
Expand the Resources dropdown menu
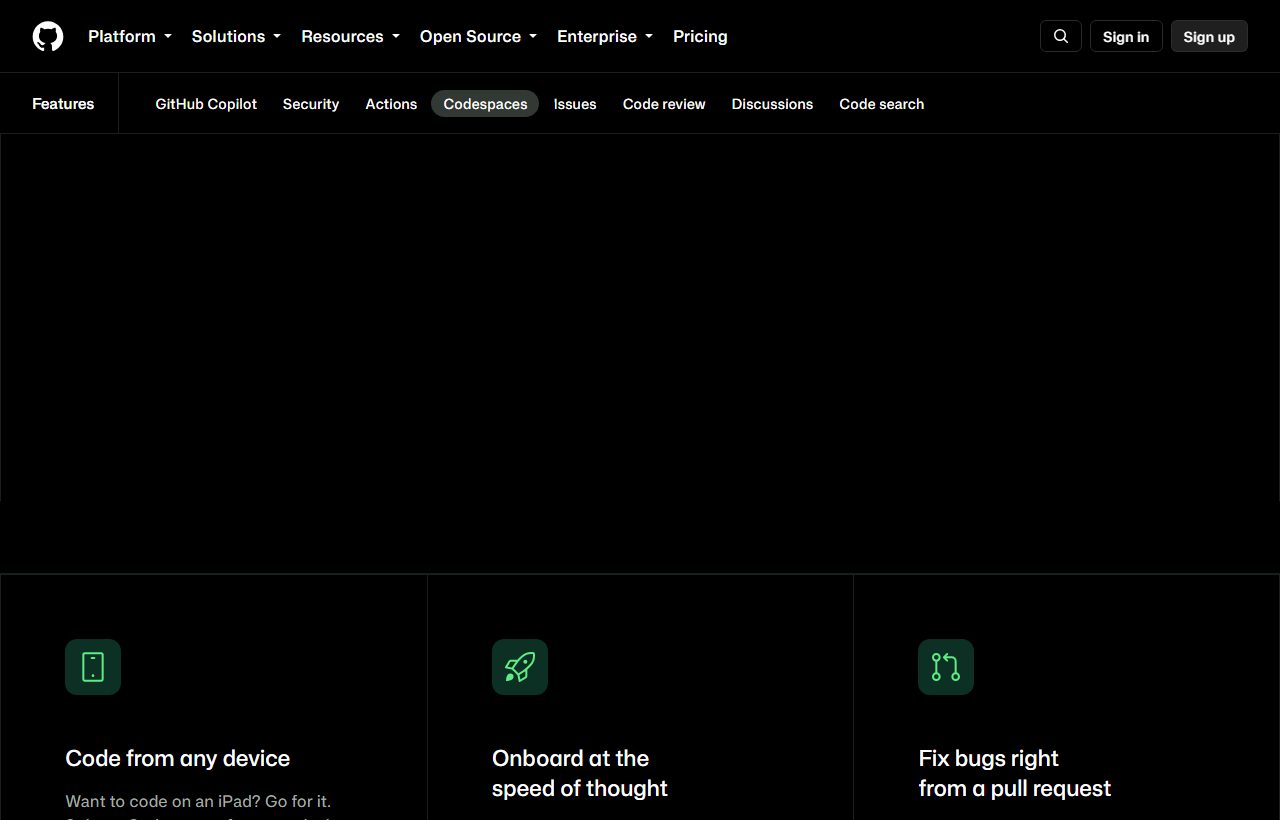click(350, 36)
